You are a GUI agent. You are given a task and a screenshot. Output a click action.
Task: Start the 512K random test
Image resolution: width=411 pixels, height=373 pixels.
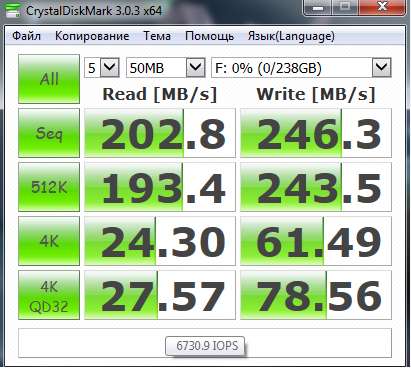point(49,187)
